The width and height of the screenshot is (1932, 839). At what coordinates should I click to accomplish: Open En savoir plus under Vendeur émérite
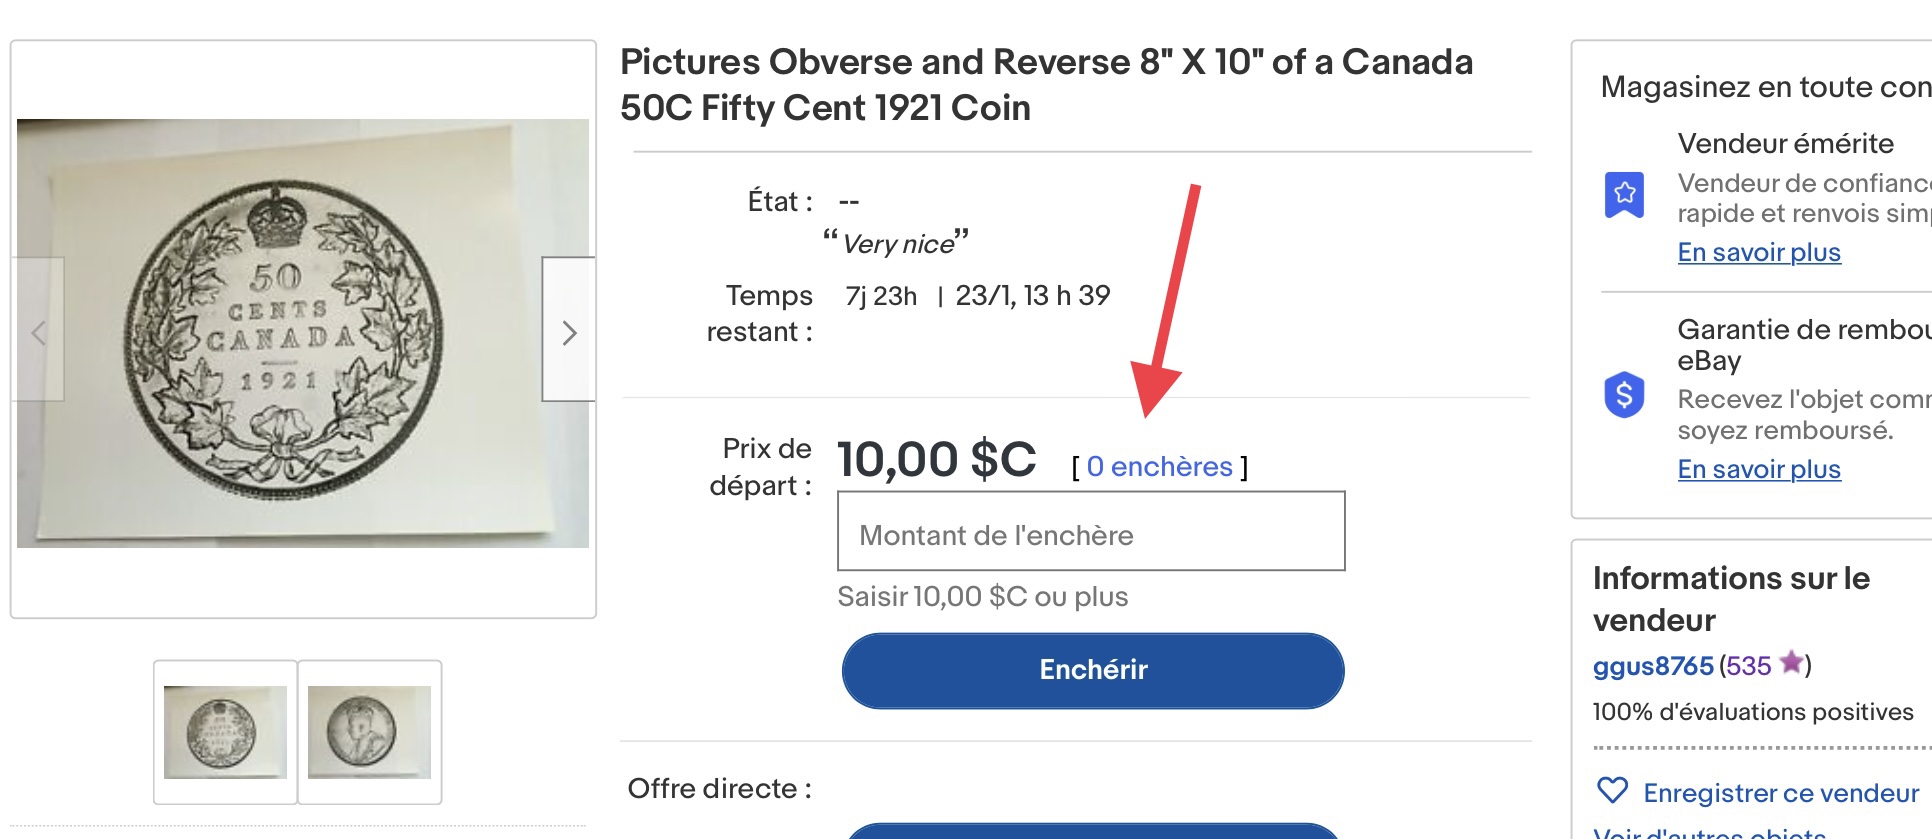1758,252
